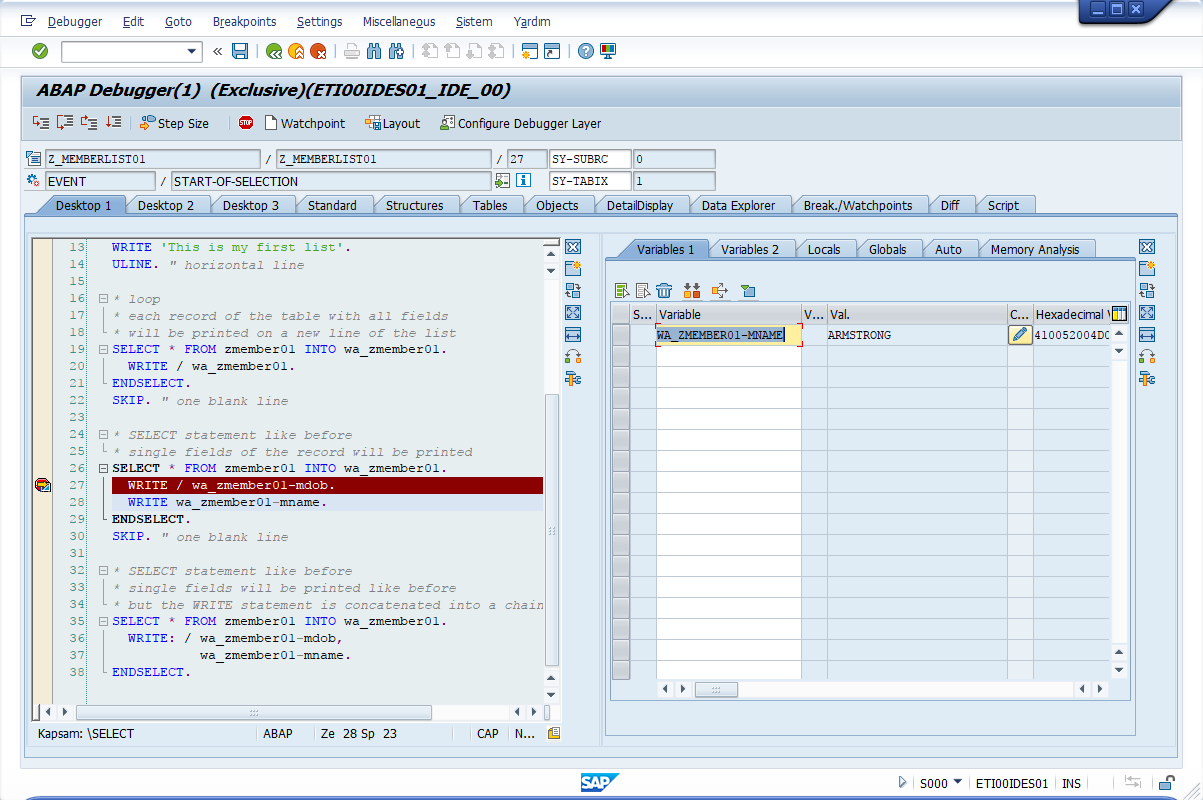
Task: Open the Memory Analysis tab
Action: [x=1036, y=249]
